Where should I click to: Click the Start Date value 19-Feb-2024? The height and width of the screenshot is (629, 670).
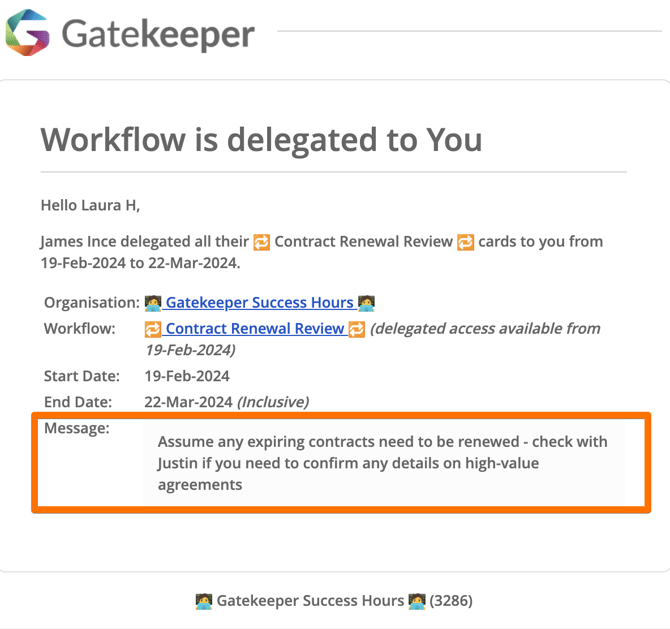click(x=187, y=376)
